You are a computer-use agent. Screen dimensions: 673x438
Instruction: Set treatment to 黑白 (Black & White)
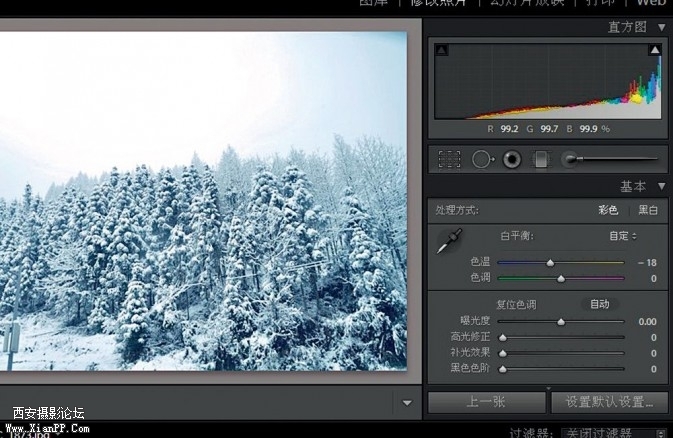click(x=648, y=211)
